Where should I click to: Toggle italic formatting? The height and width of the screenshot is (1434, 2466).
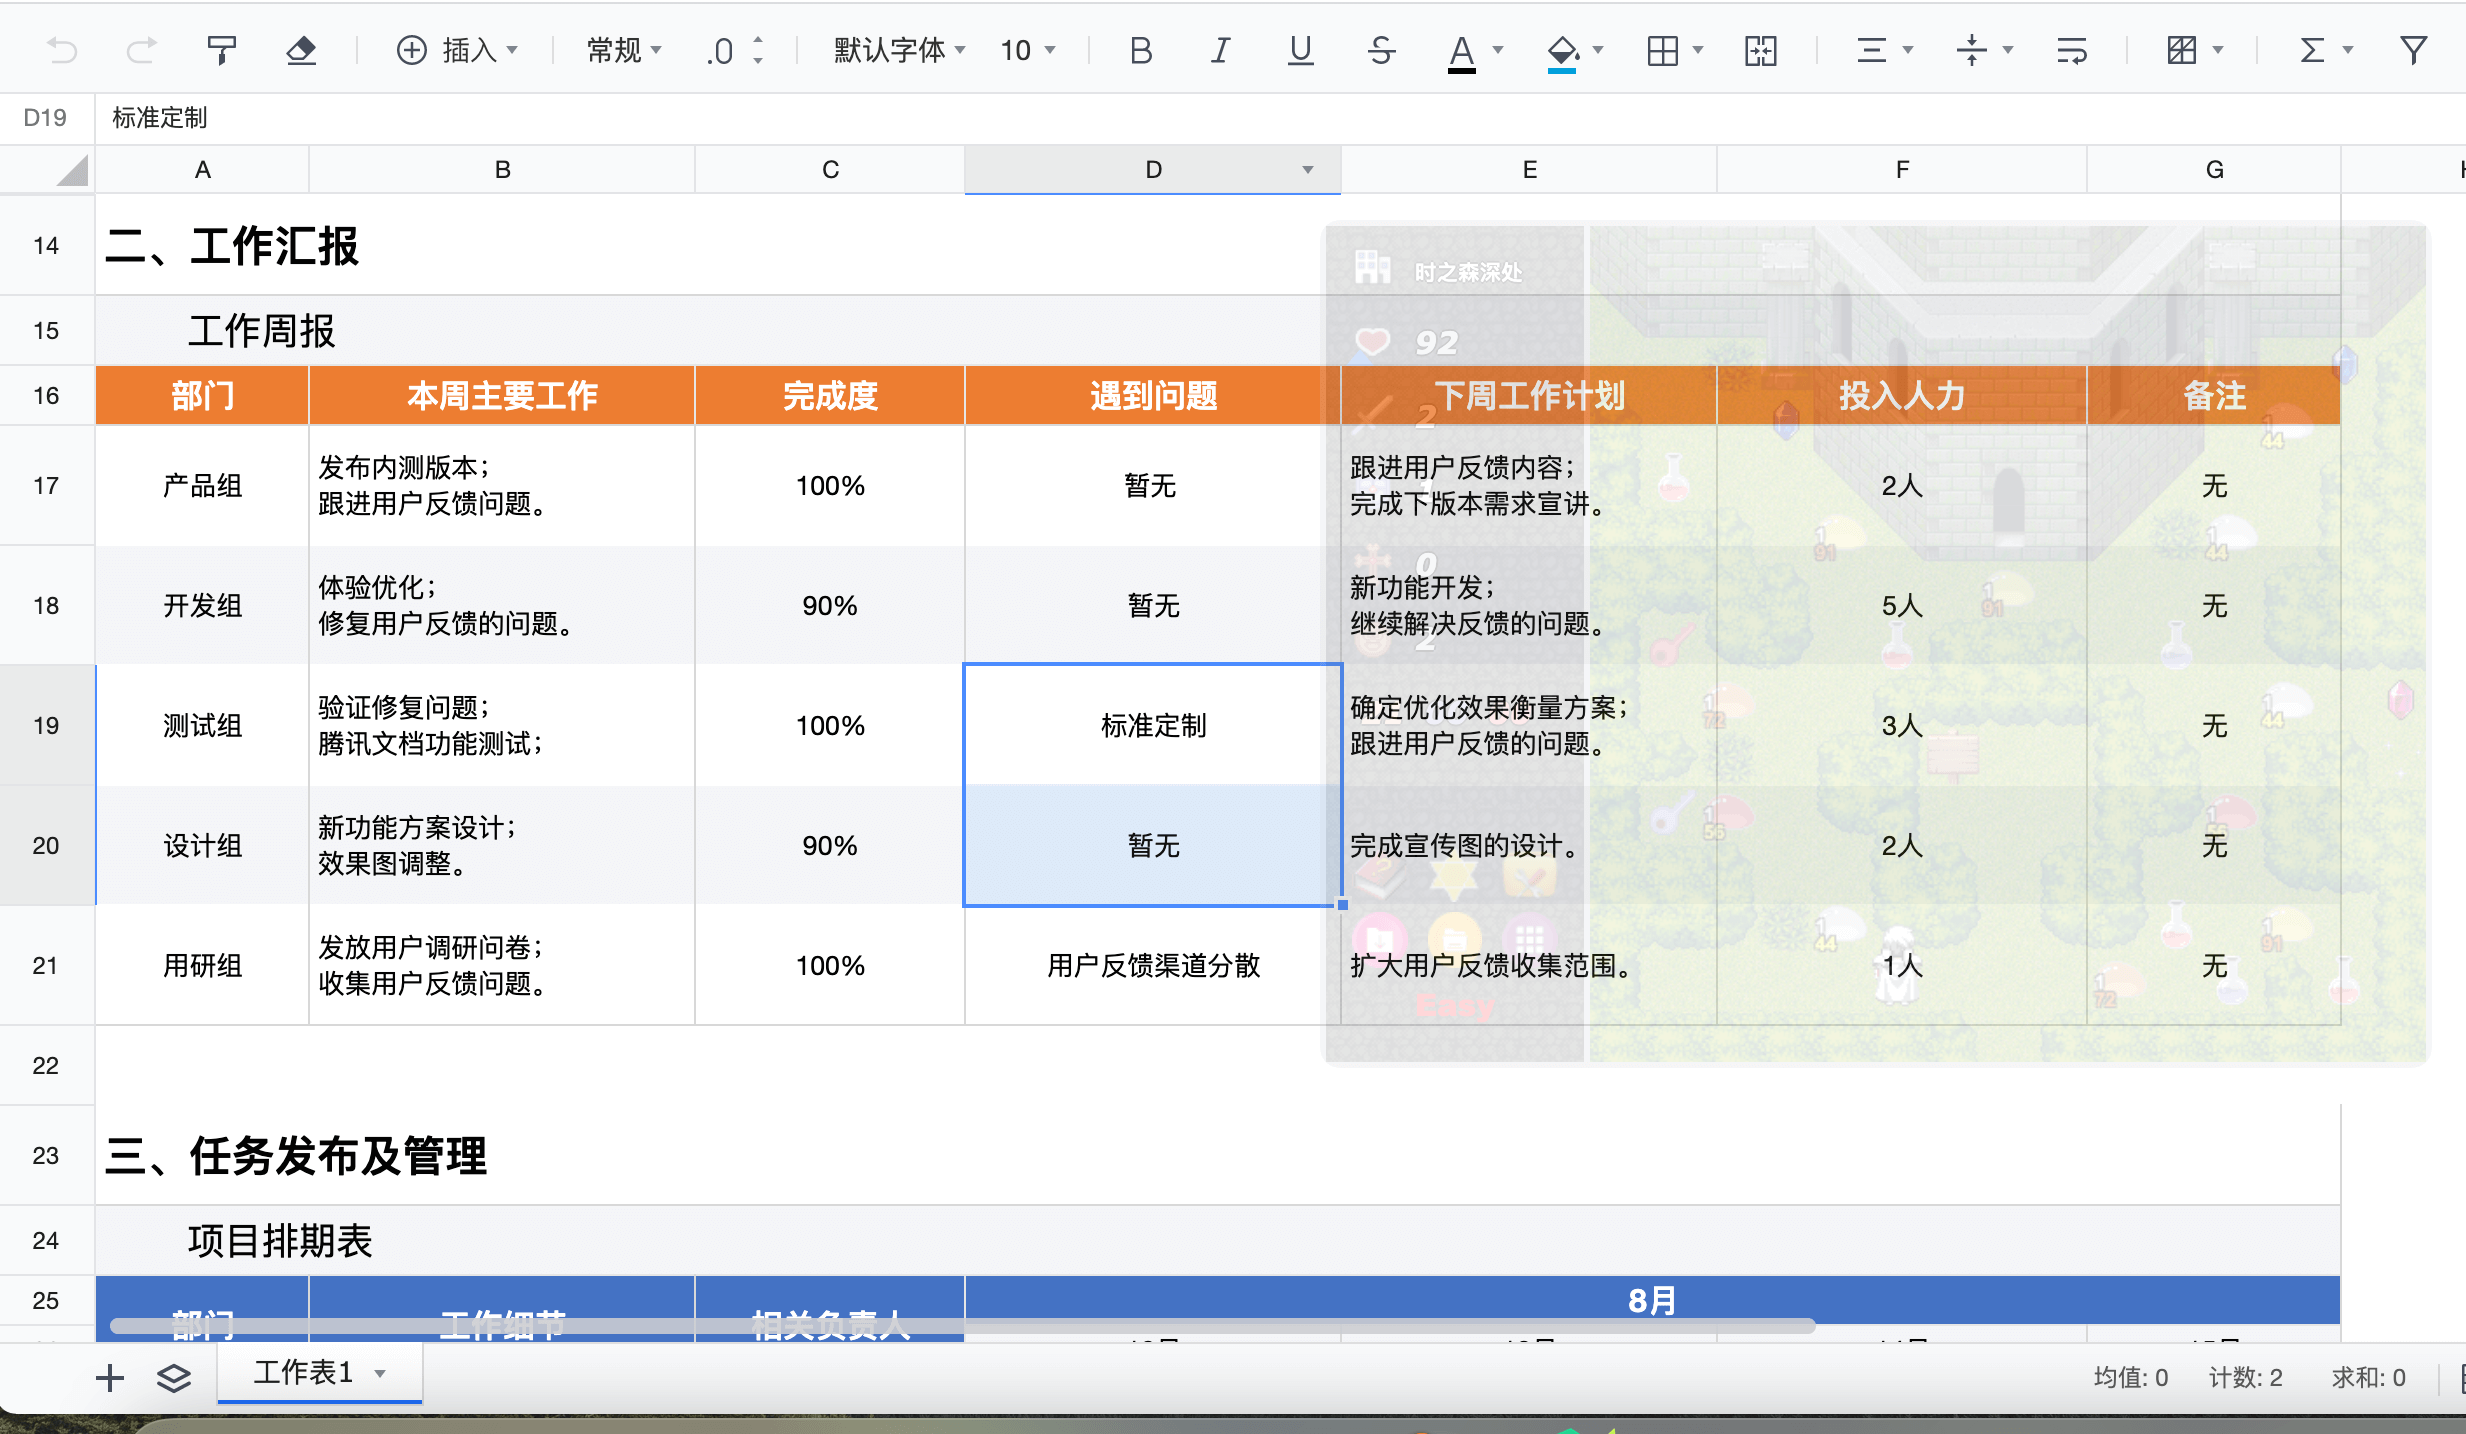click(1220, 50)
